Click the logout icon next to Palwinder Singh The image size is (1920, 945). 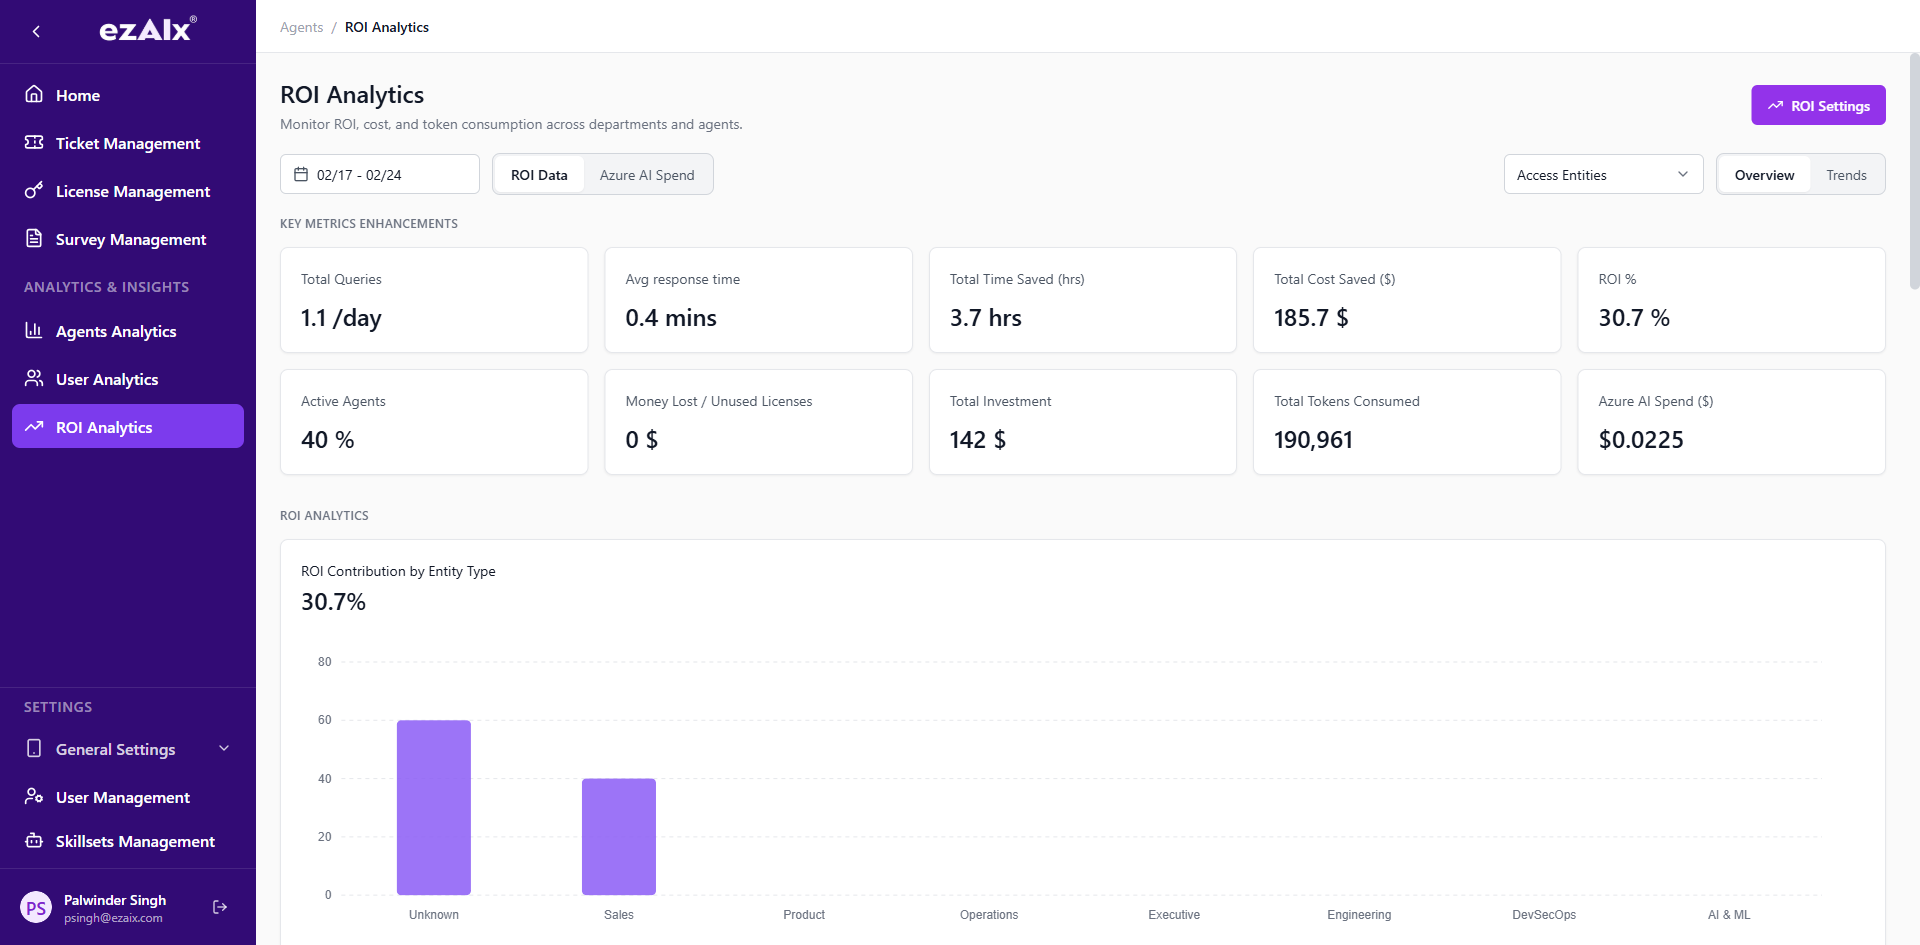point(219,907)
